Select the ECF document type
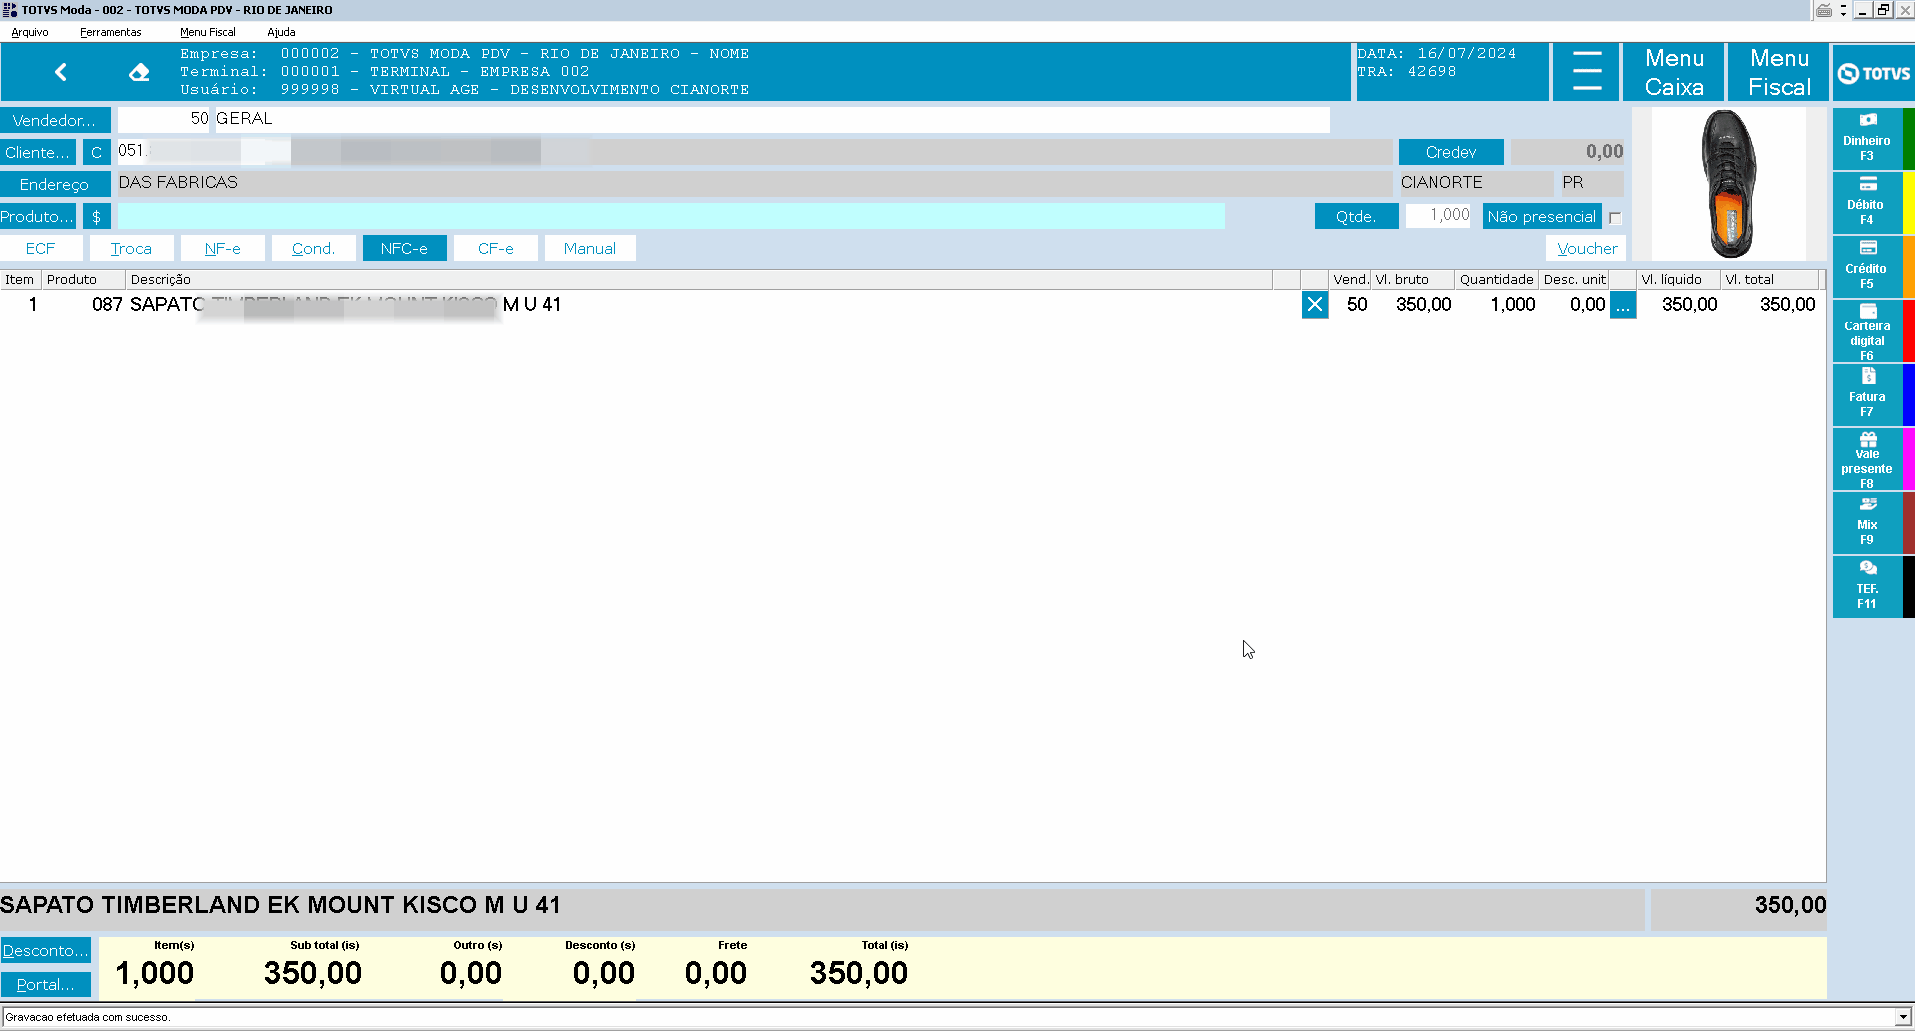The width and height of the screenshot is (1915, 1031). tap(41, 249)
